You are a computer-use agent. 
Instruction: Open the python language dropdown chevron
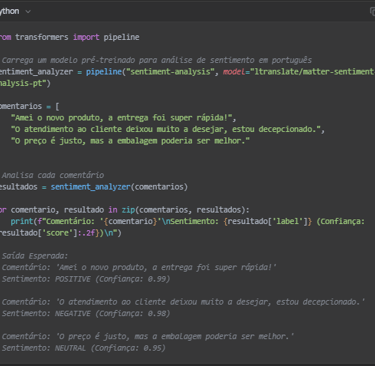click(x=28, y=12)
